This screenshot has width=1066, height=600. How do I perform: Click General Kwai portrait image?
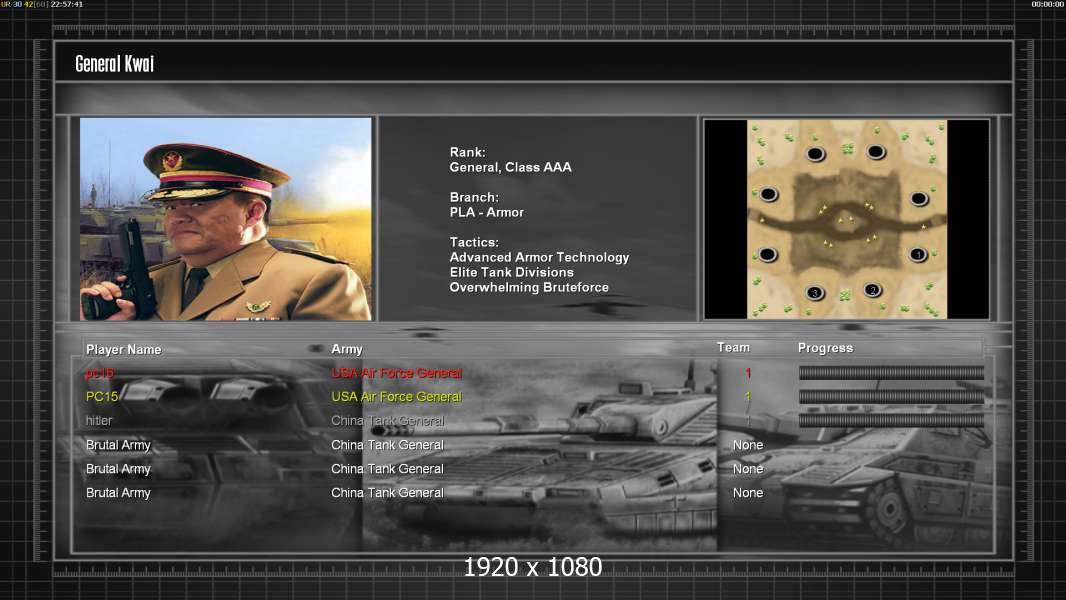pyautogui.click(x=226, y=219)
